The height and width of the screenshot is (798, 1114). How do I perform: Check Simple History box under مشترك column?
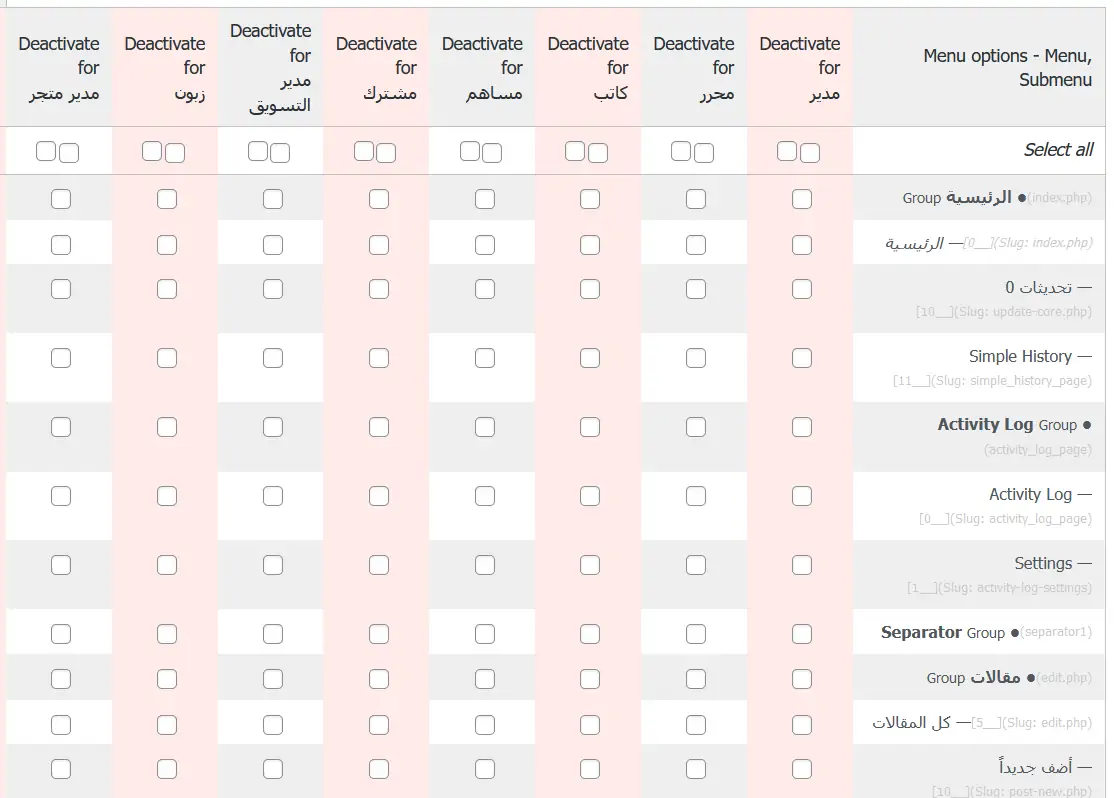click(x=379, y=358)
